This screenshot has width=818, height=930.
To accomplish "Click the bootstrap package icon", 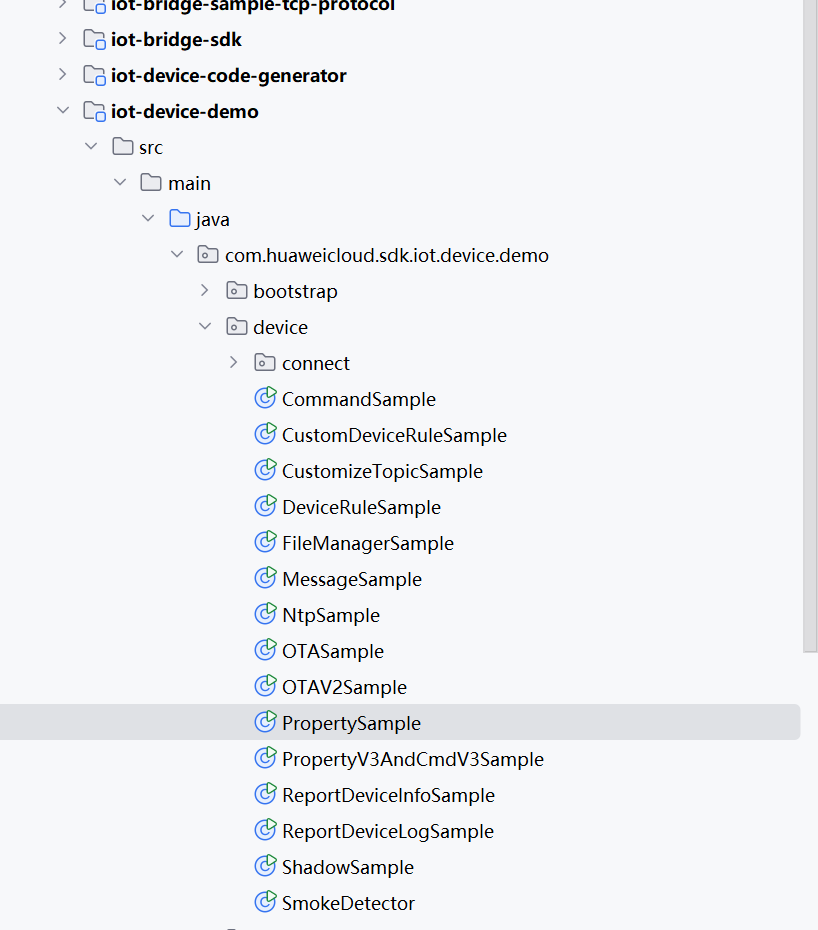I will tap(237, 291).
